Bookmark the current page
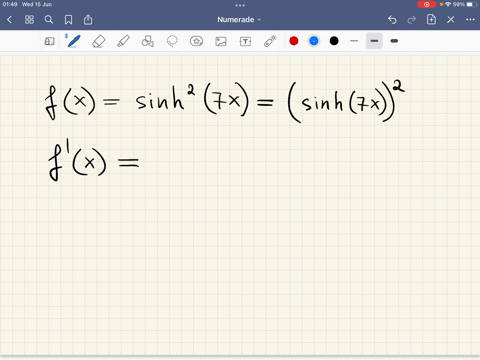480x360 pixels. tap(68, 20)
